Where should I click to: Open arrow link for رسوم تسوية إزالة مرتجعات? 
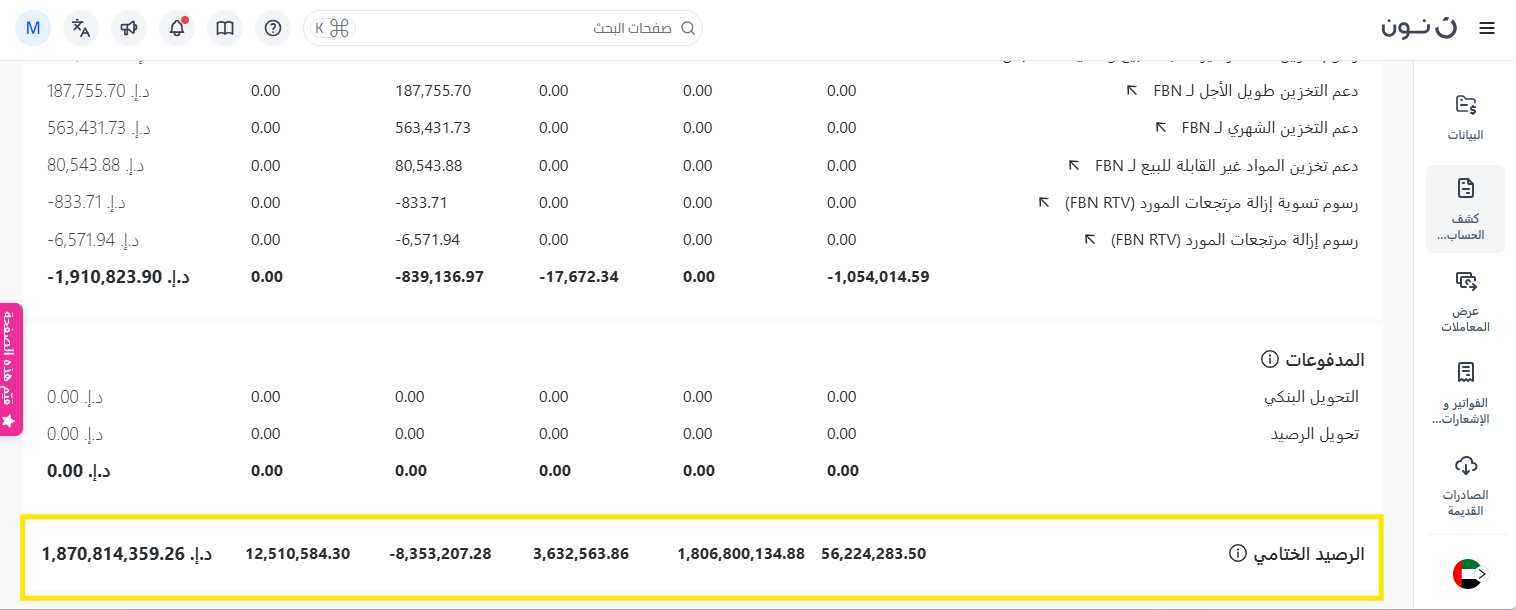[1043, 202]
